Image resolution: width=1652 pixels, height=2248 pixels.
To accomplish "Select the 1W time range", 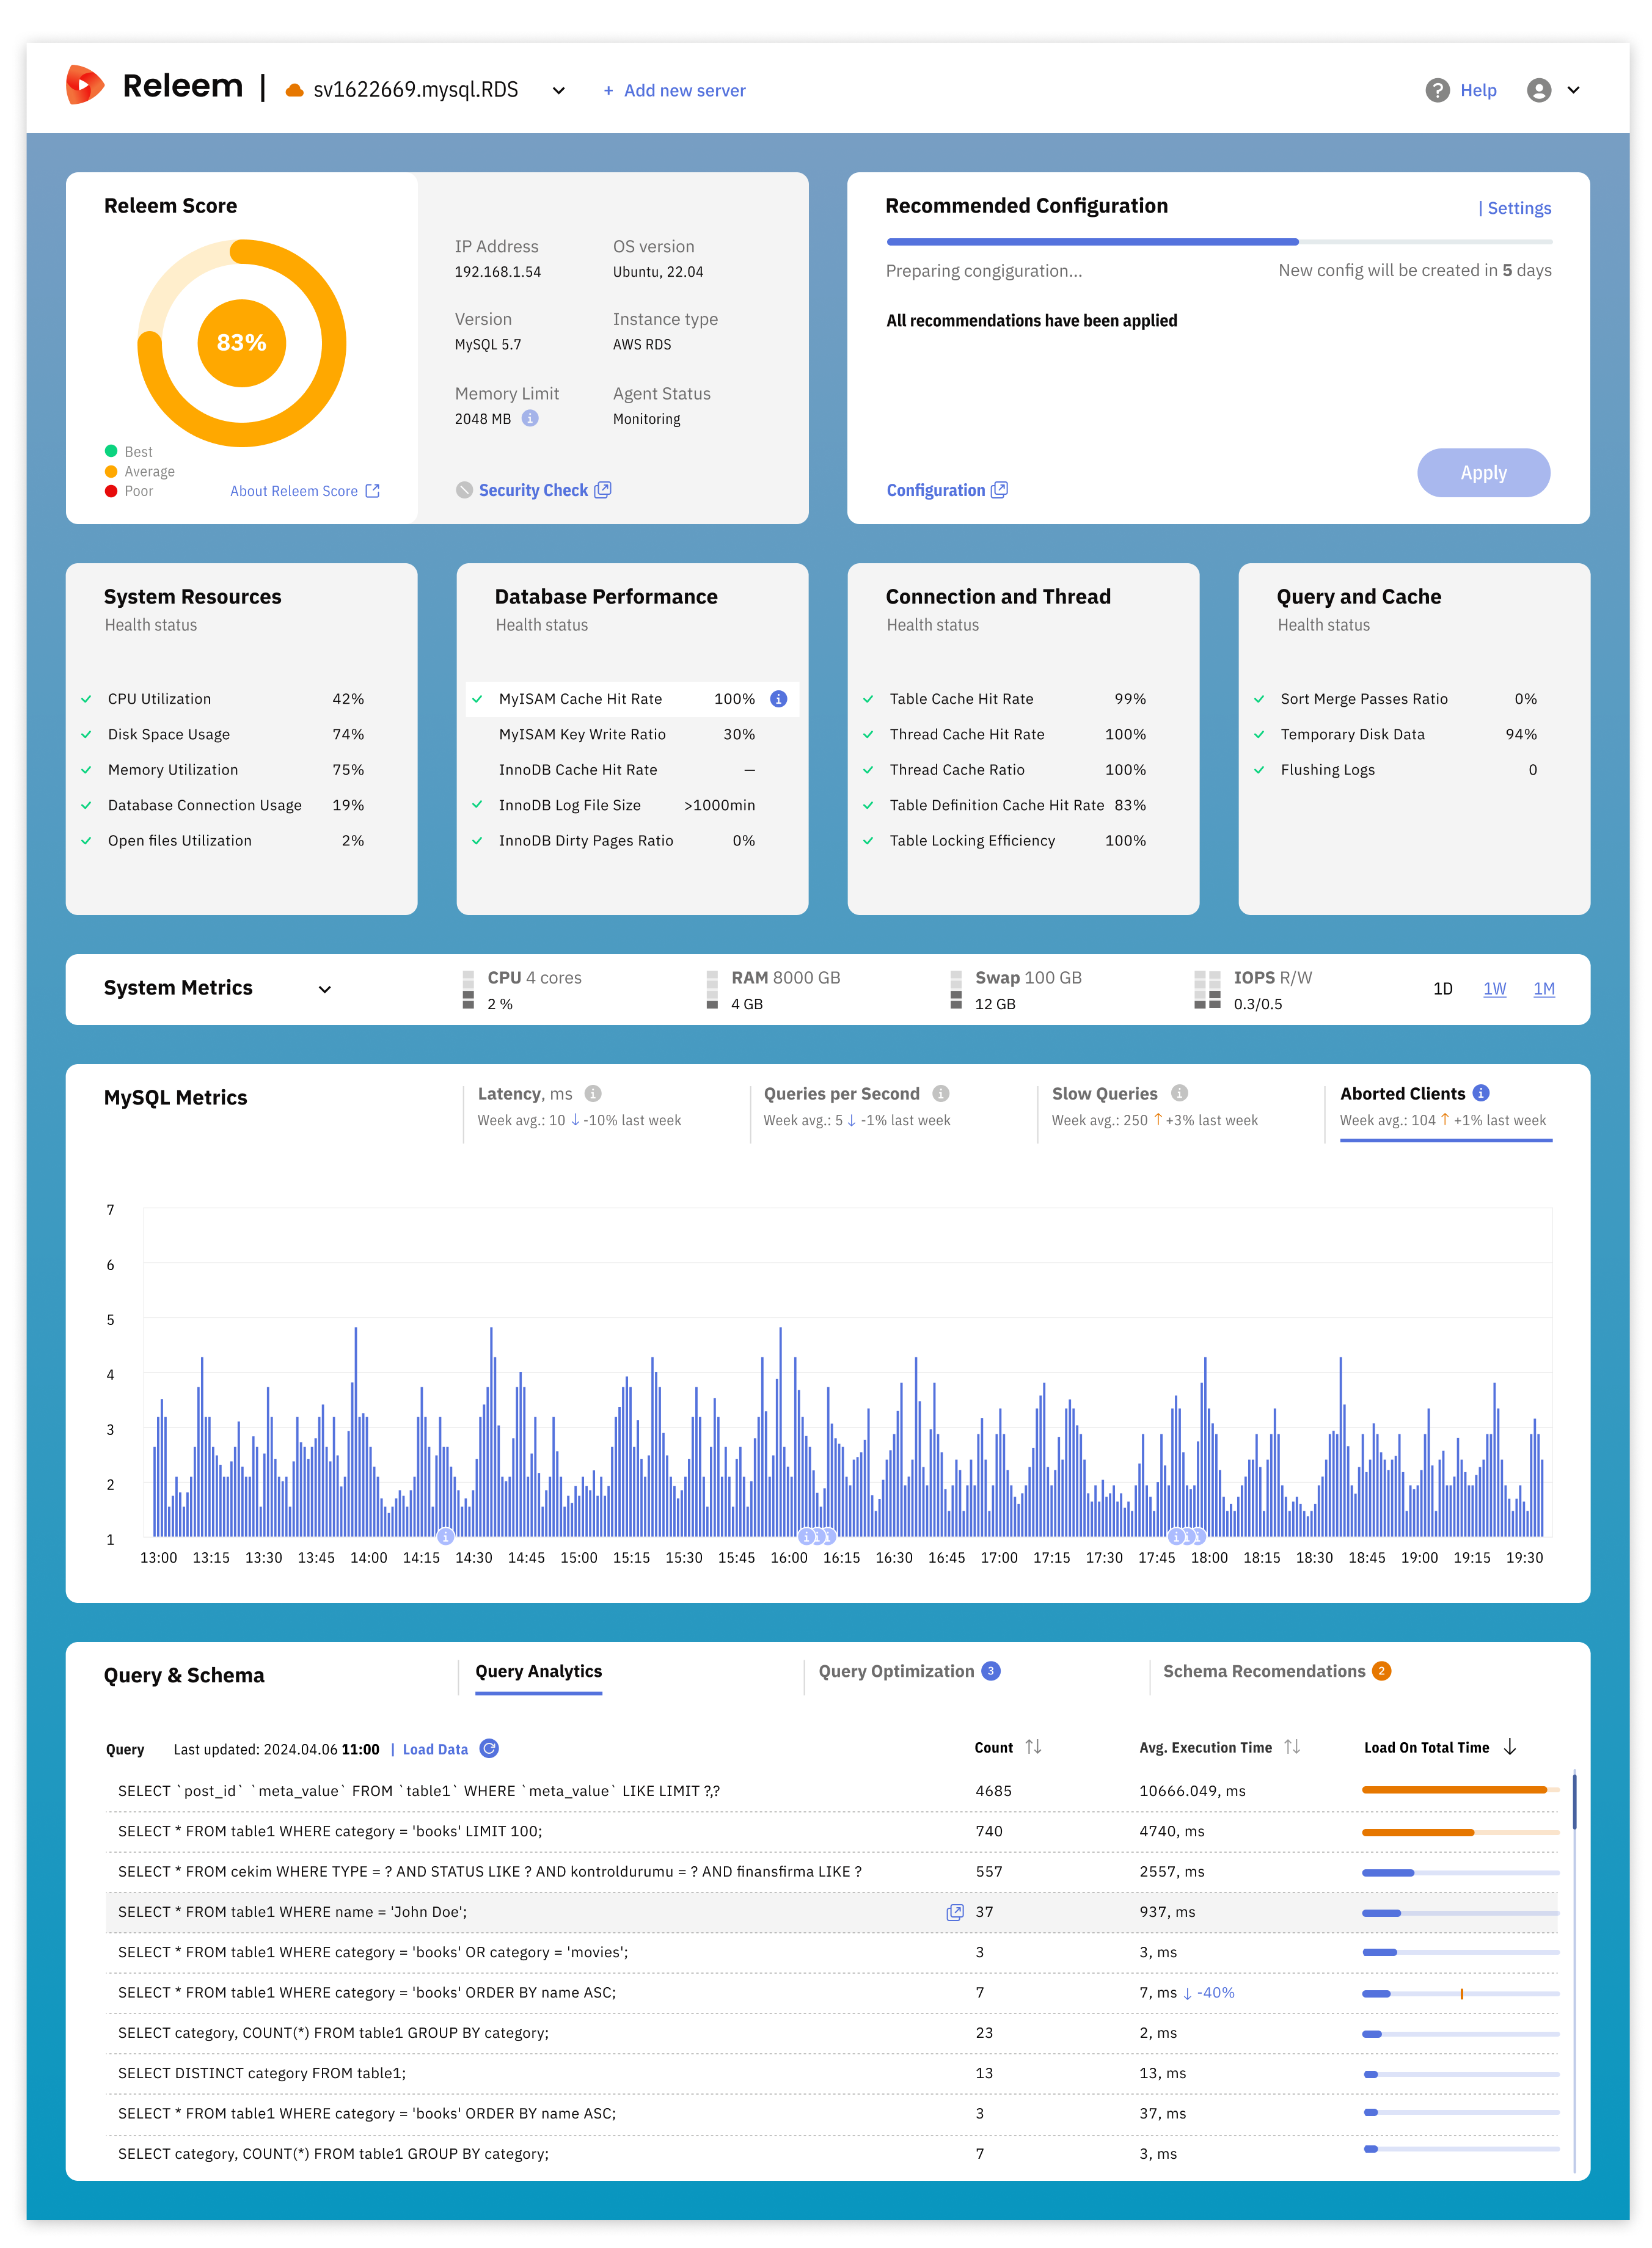I will pos(1494,989).
